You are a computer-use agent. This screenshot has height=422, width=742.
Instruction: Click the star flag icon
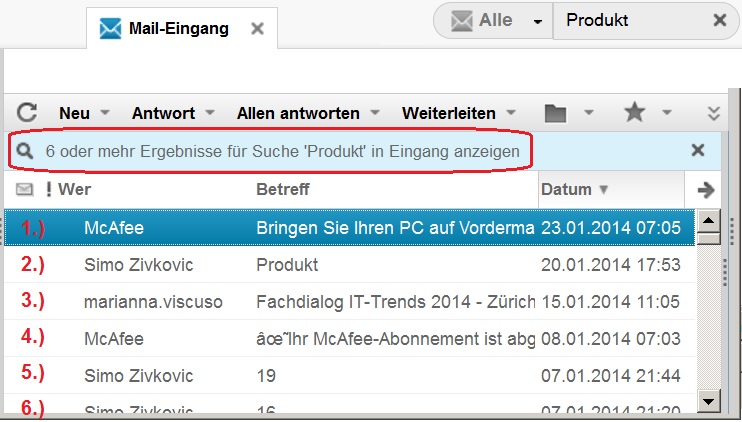tap(634, 113)
